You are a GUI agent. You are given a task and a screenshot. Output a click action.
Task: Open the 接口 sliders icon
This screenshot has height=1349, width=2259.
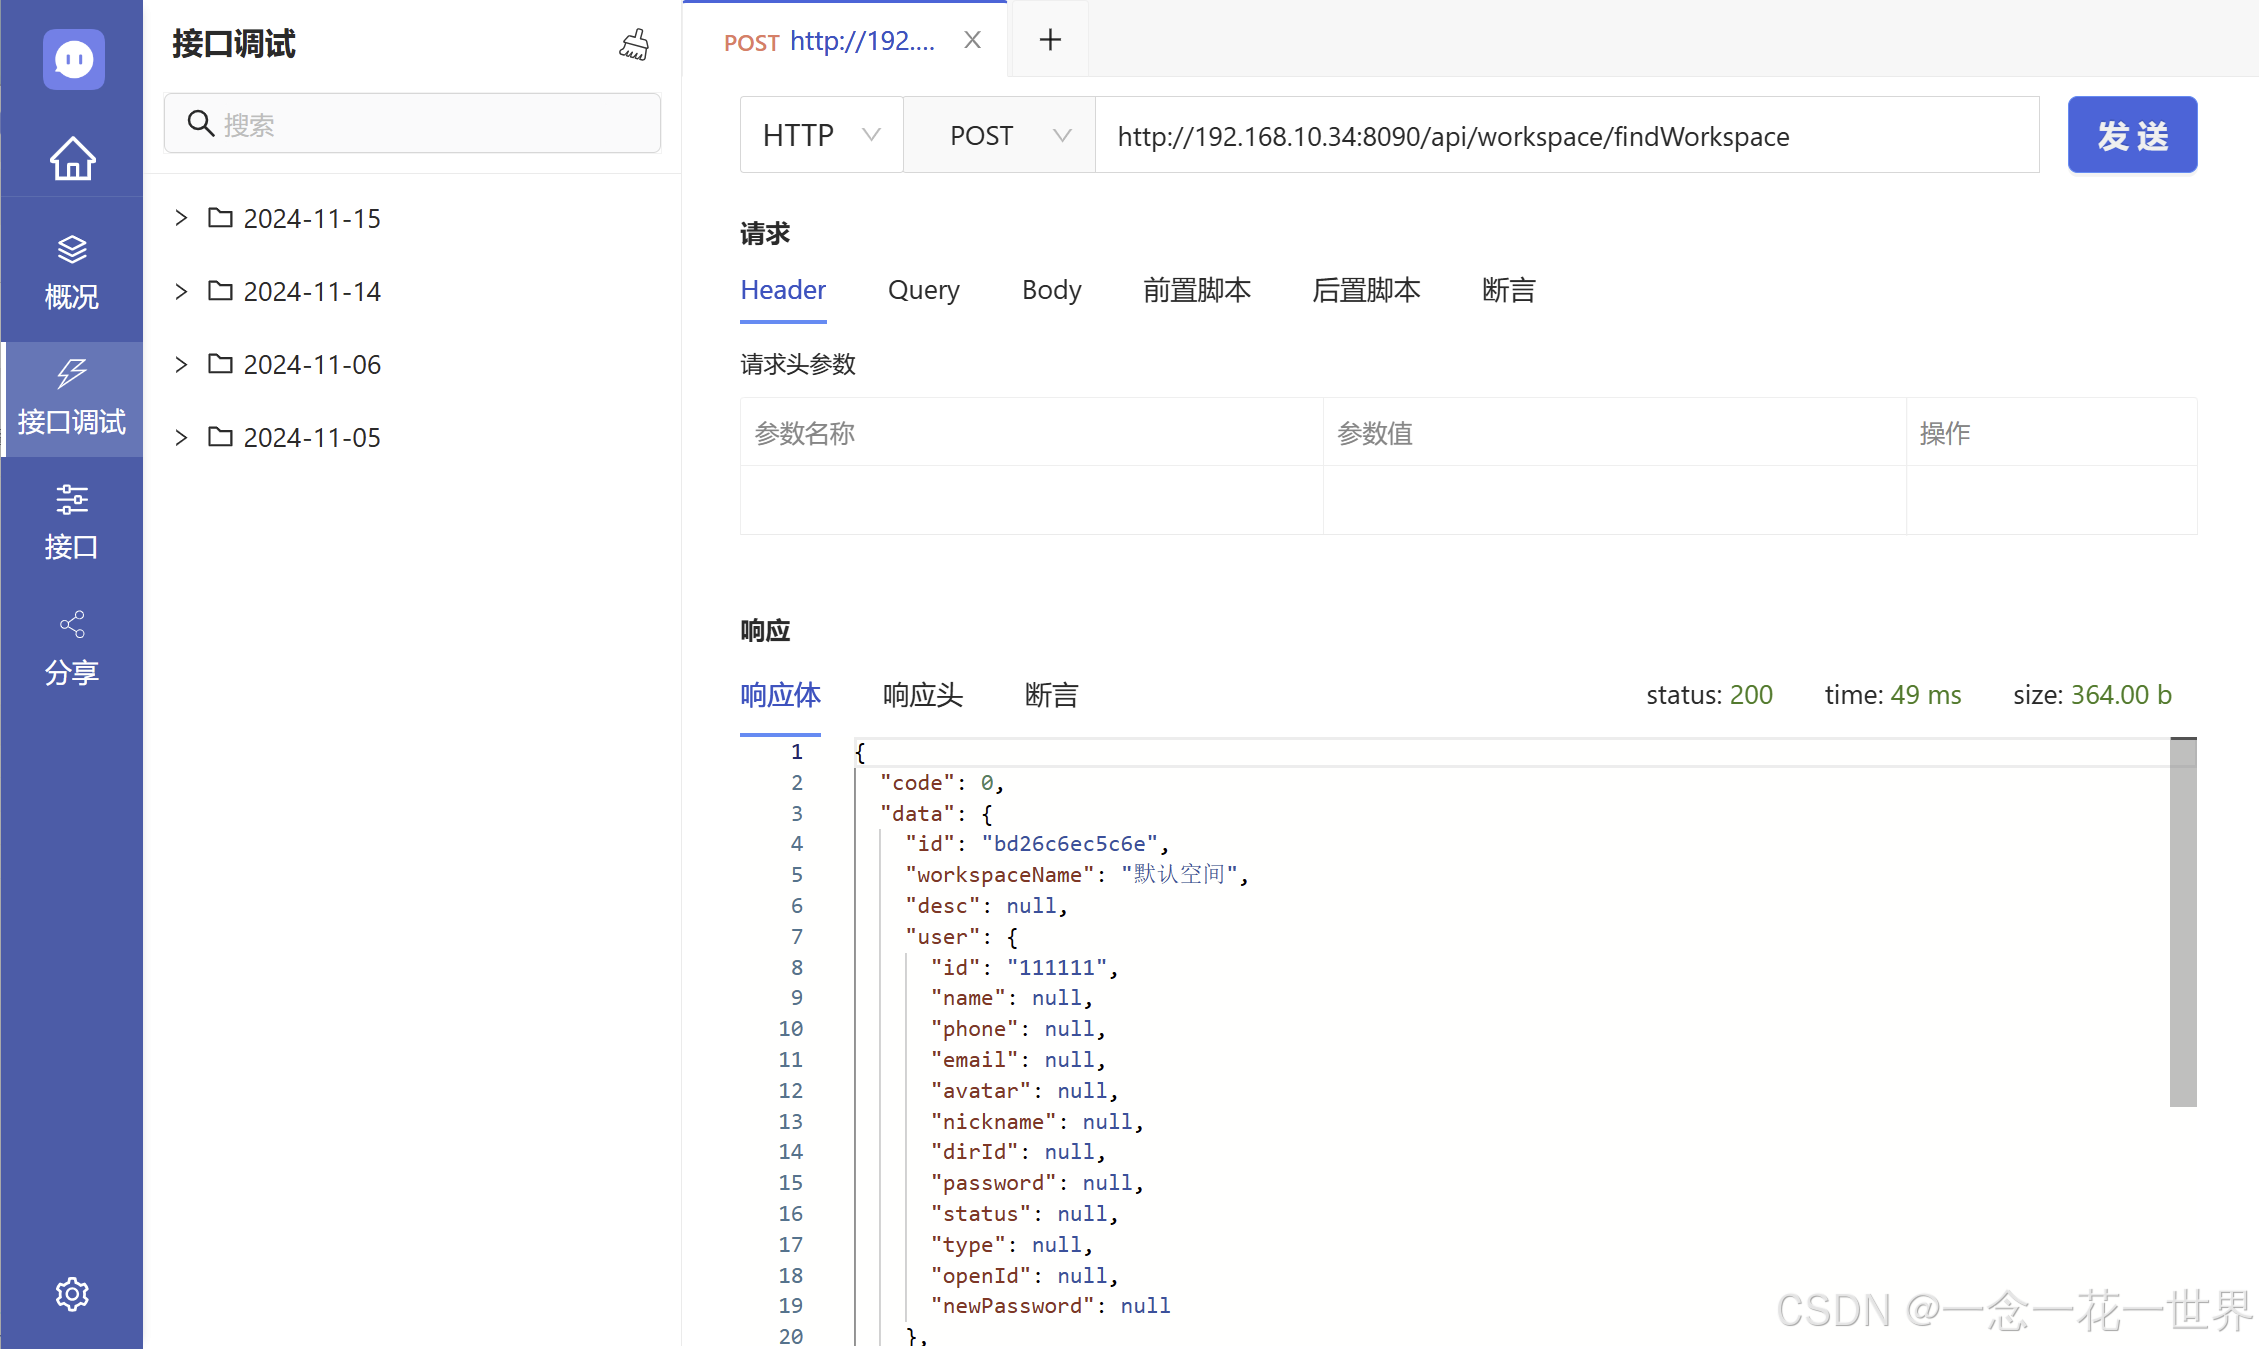tap(72, 499)
